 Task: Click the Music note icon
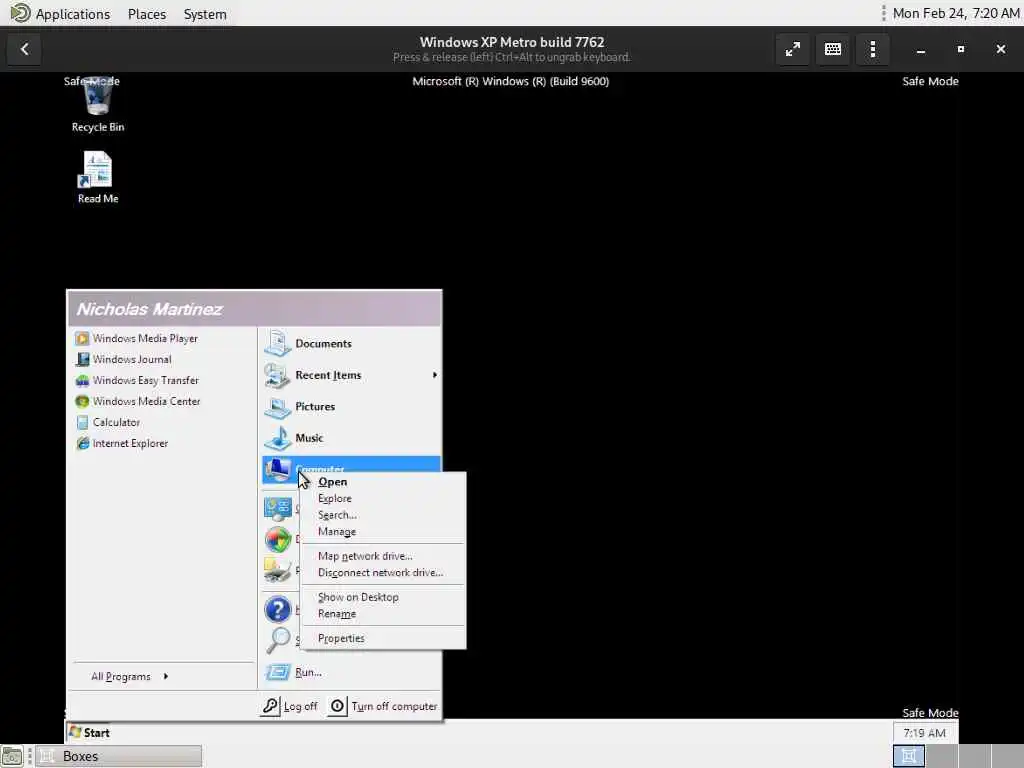(x=278, y=438)
